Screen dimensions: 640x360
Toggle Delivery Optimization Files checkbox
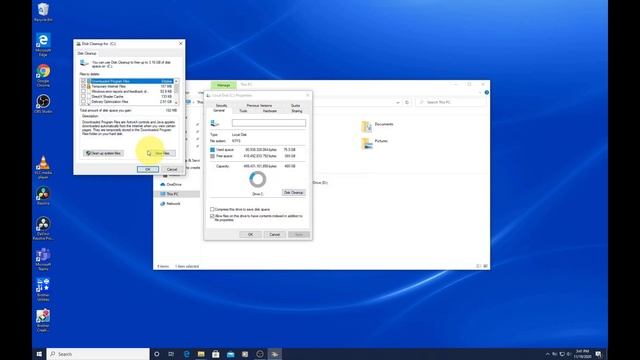point(84,101)
